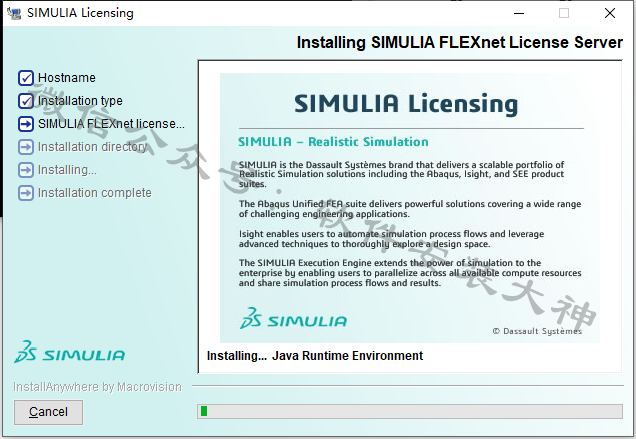Close the SIMULIA Licensing window

(610, 13)
